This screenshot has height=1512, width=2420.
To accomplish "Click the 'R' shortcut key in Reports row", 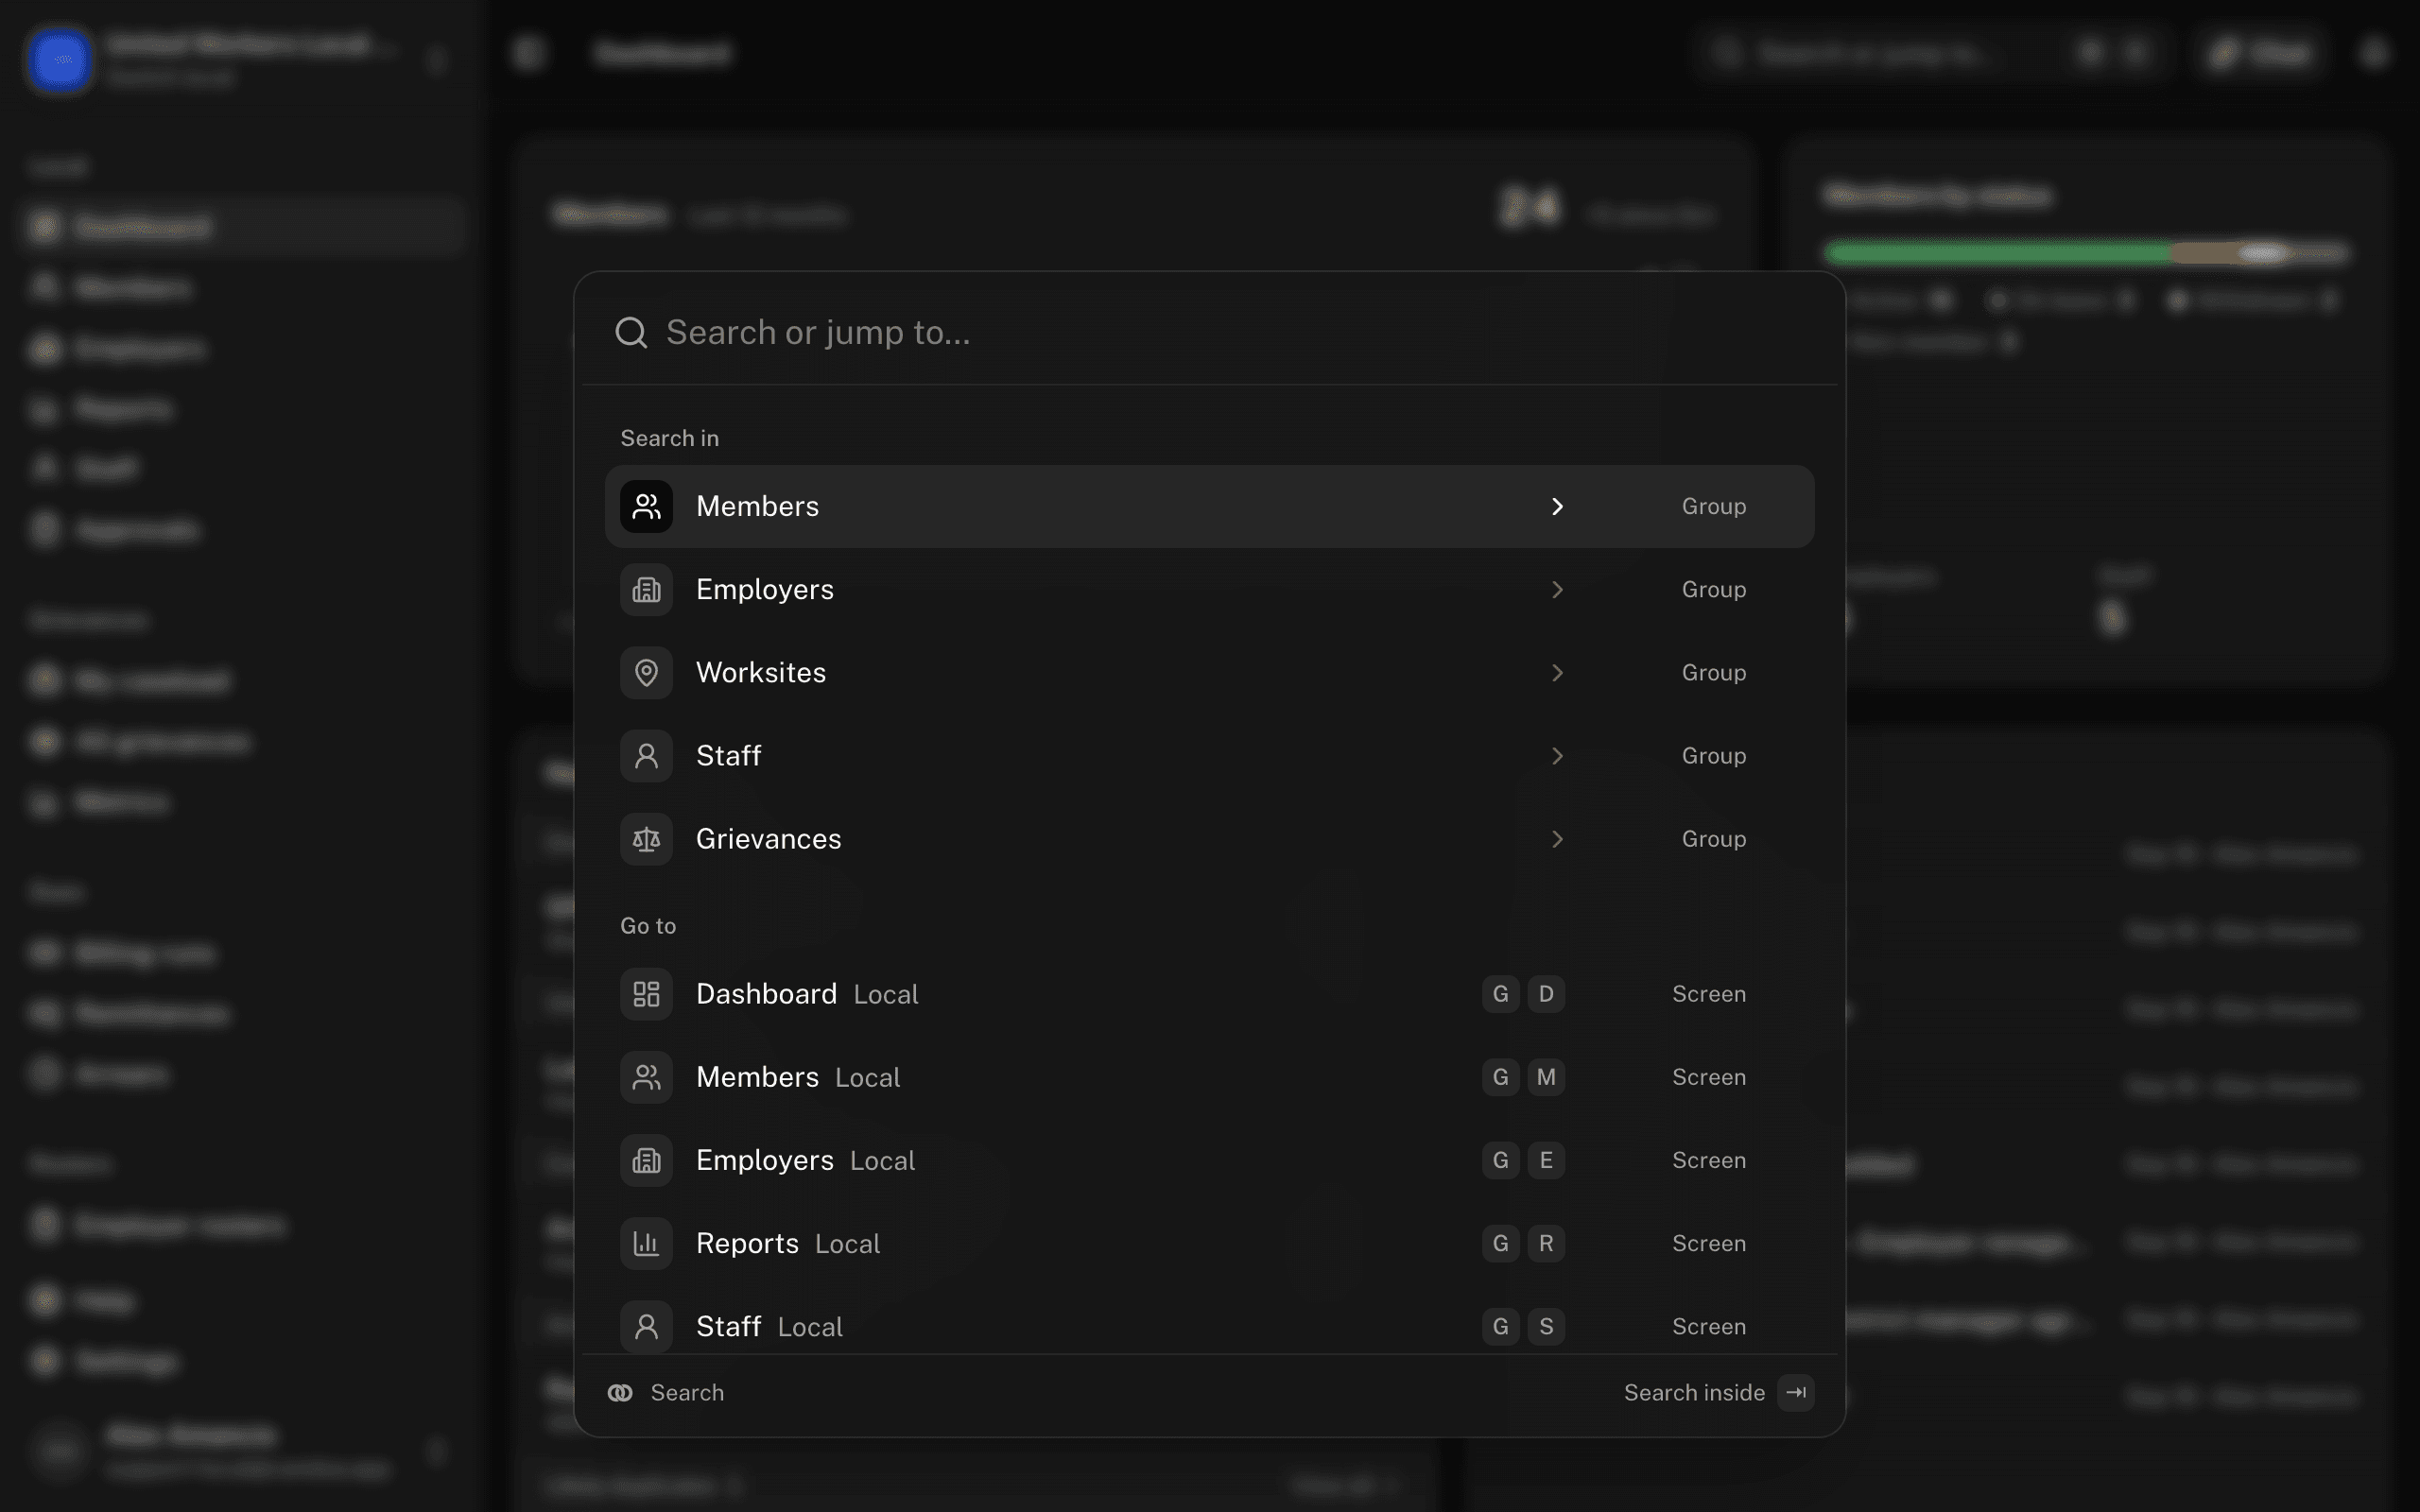I will [1546, 1242].
